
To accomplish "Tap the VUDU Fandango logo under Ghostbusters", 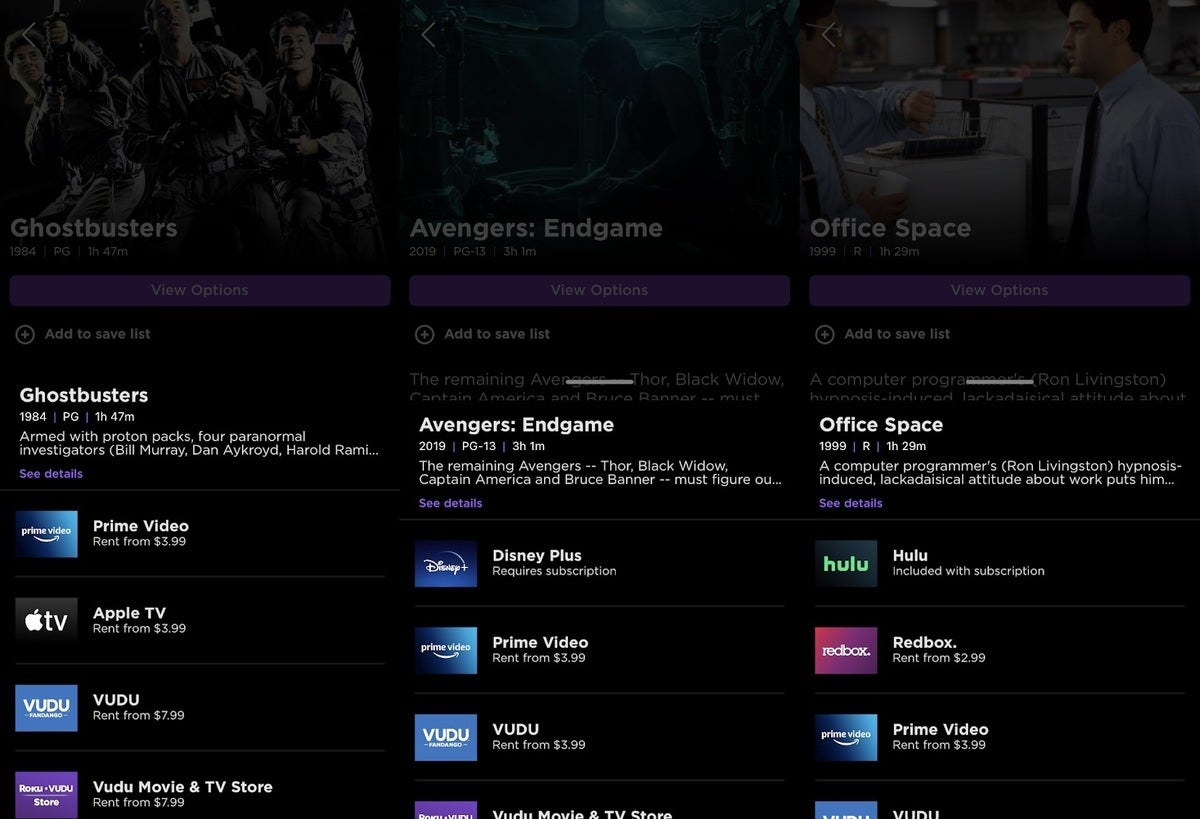I will point(46,708).
